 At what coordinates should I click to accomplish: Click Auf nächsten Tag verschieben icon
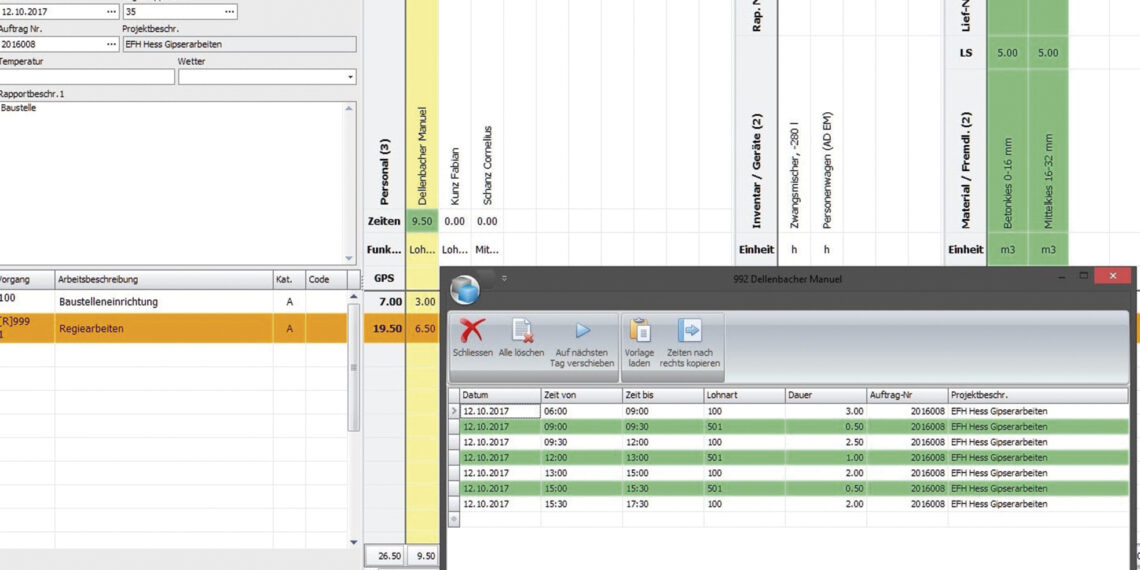[x=582, y=331]
